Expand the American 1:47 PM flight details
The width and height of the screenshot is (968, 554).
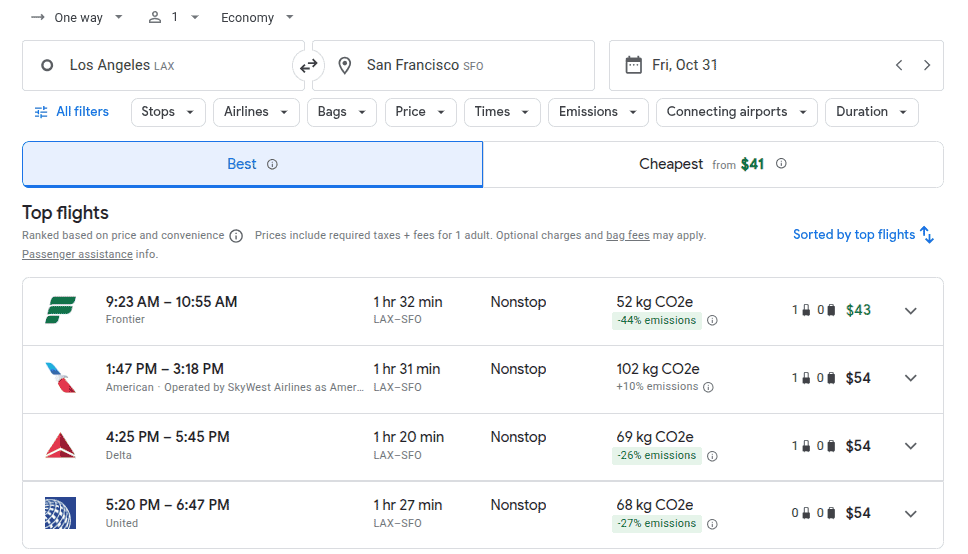click(911, 378)
